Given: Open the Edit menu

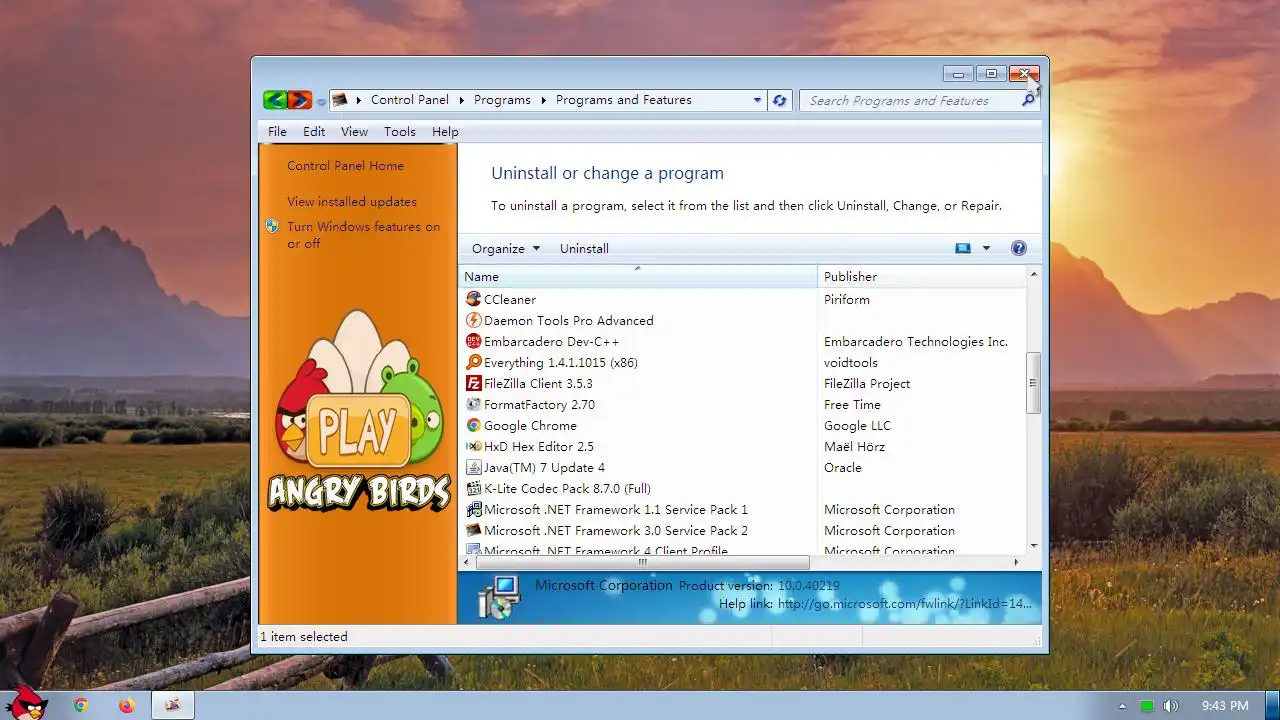Looking at the screenshot, I should pos(314,131).
